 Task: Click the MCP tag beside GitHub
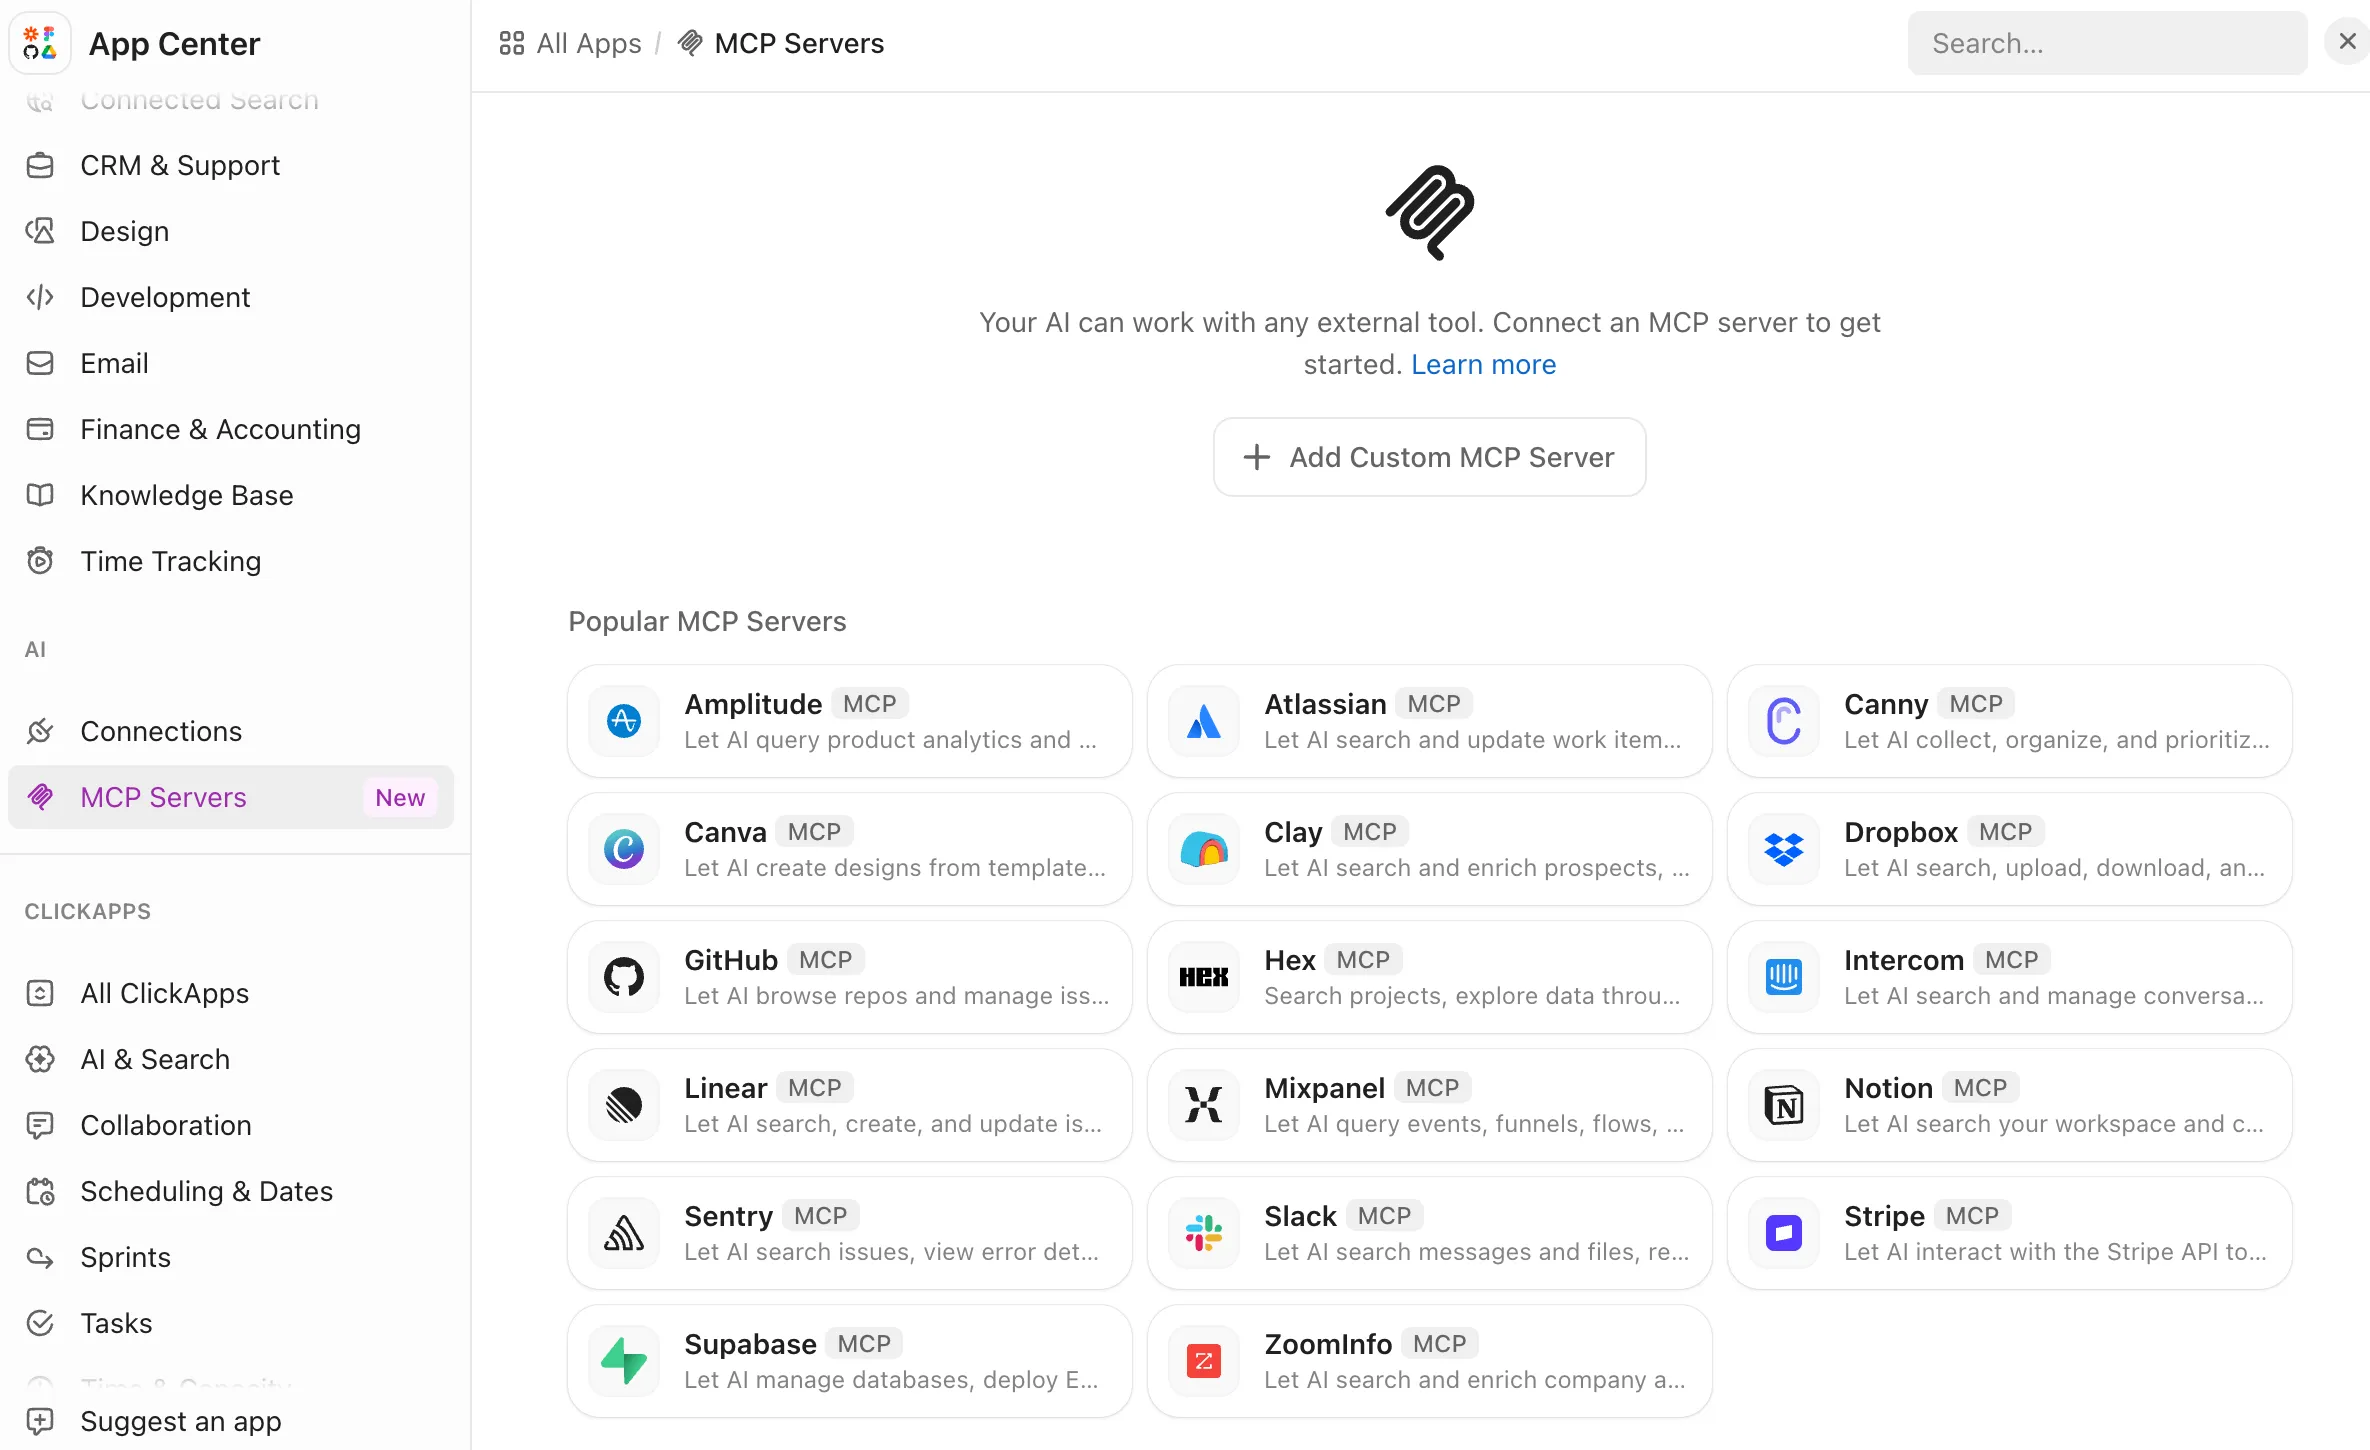tap(826, 960)
